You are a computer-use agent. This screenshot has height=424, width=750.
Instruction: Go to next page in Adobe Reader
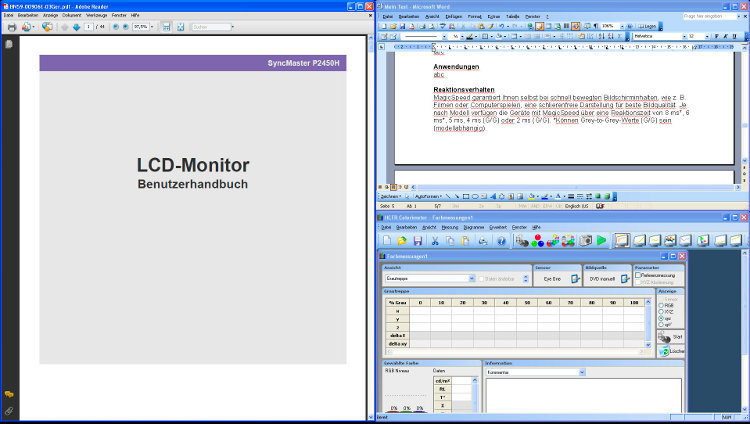coord(77,27)
